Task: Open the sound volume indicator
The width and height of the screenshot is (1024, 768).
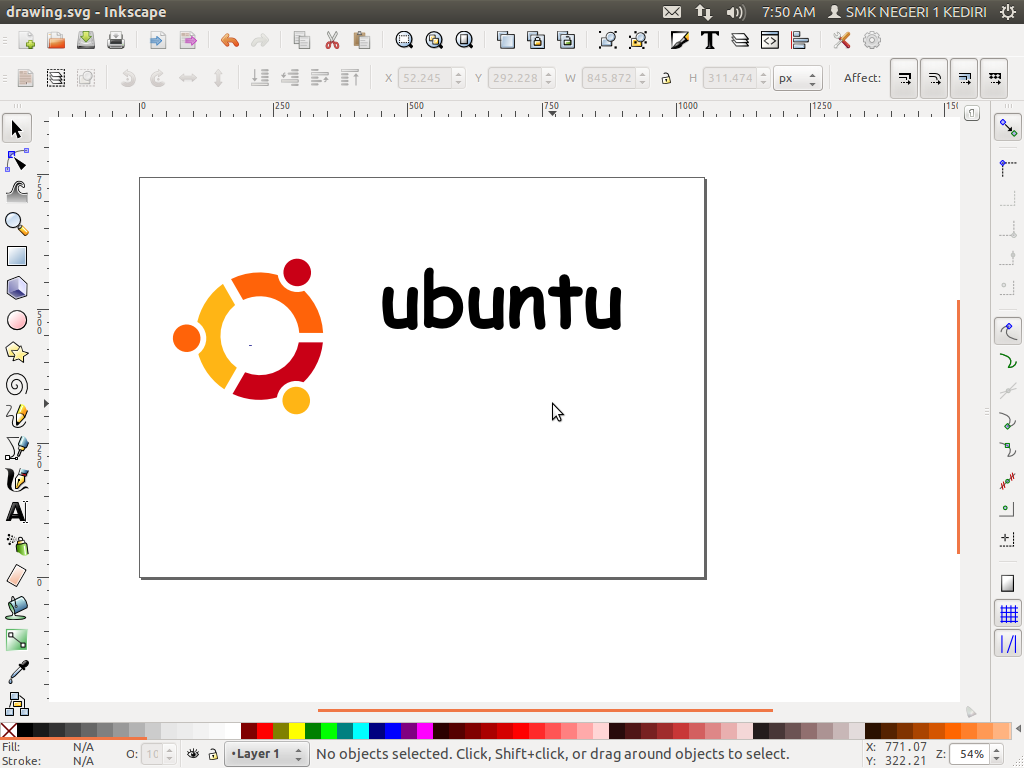Action: [735, 12]
